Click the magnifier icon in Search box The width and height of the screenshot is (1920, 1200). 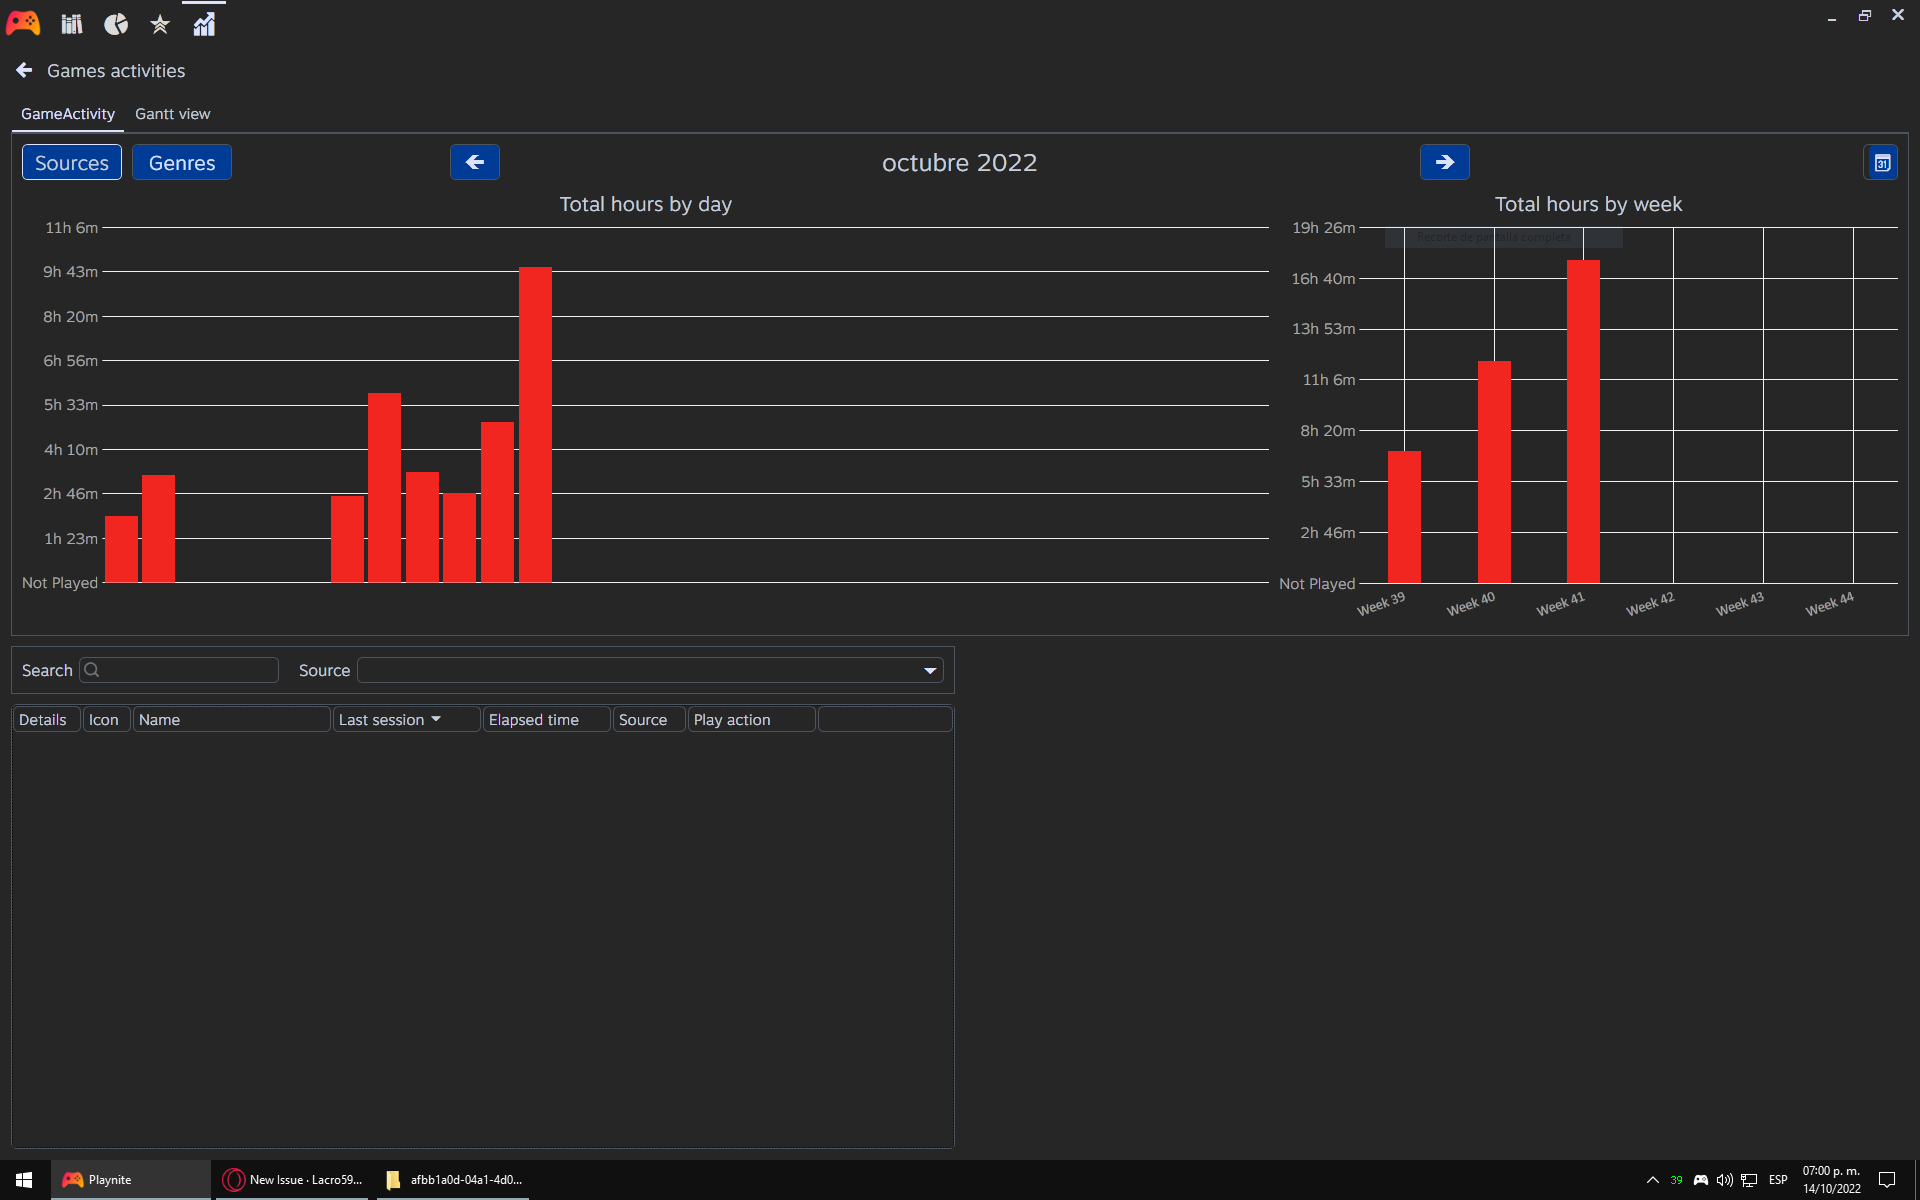91,670
